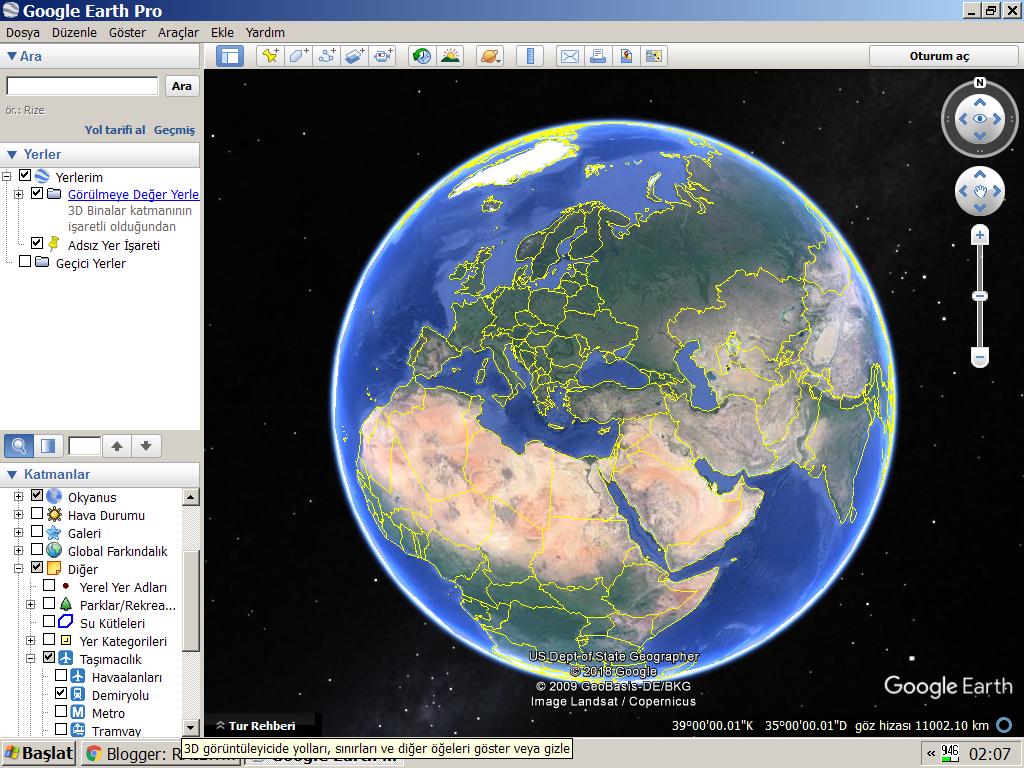Open the Başlat start button
1024x768 pixels.
(x=39, y=754)
